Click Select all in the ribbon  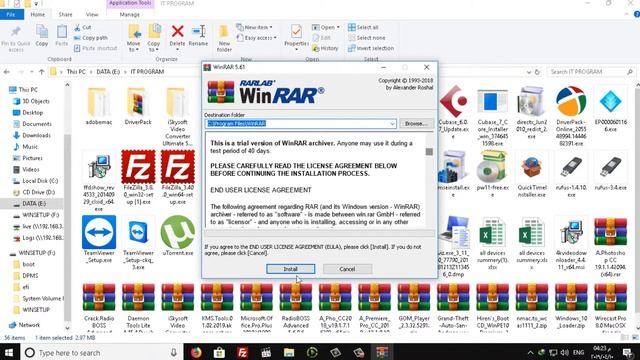point(363,27)
